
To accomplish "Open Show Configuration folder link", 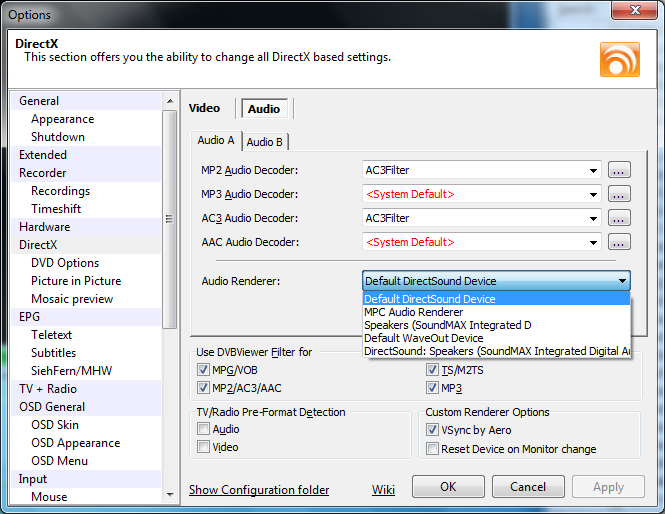I will point(259,490).
